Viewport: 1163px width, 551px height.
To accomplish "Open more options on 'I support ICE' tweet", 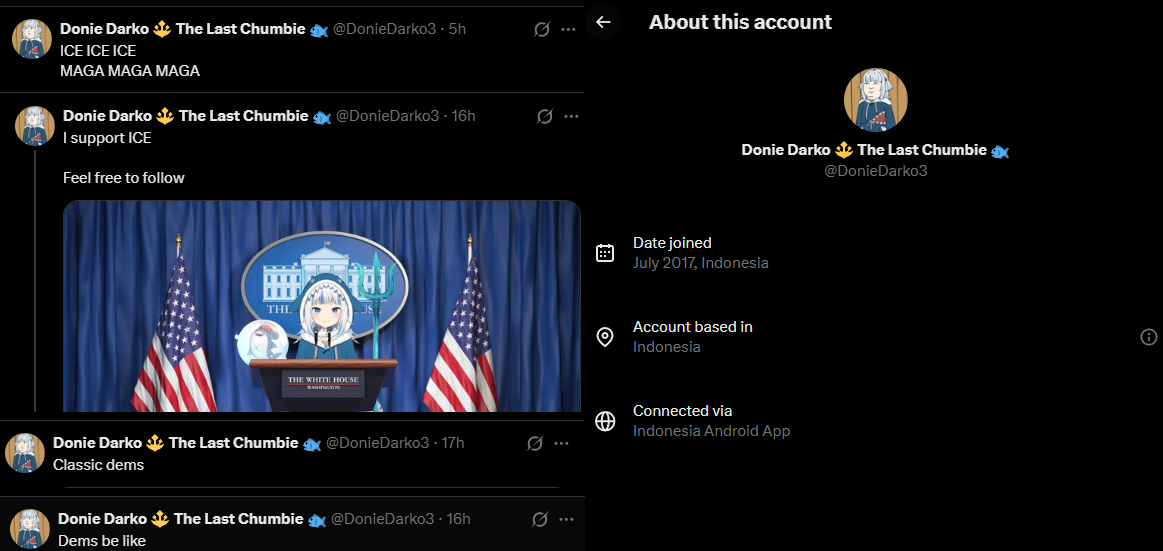I will click(571, 116).
